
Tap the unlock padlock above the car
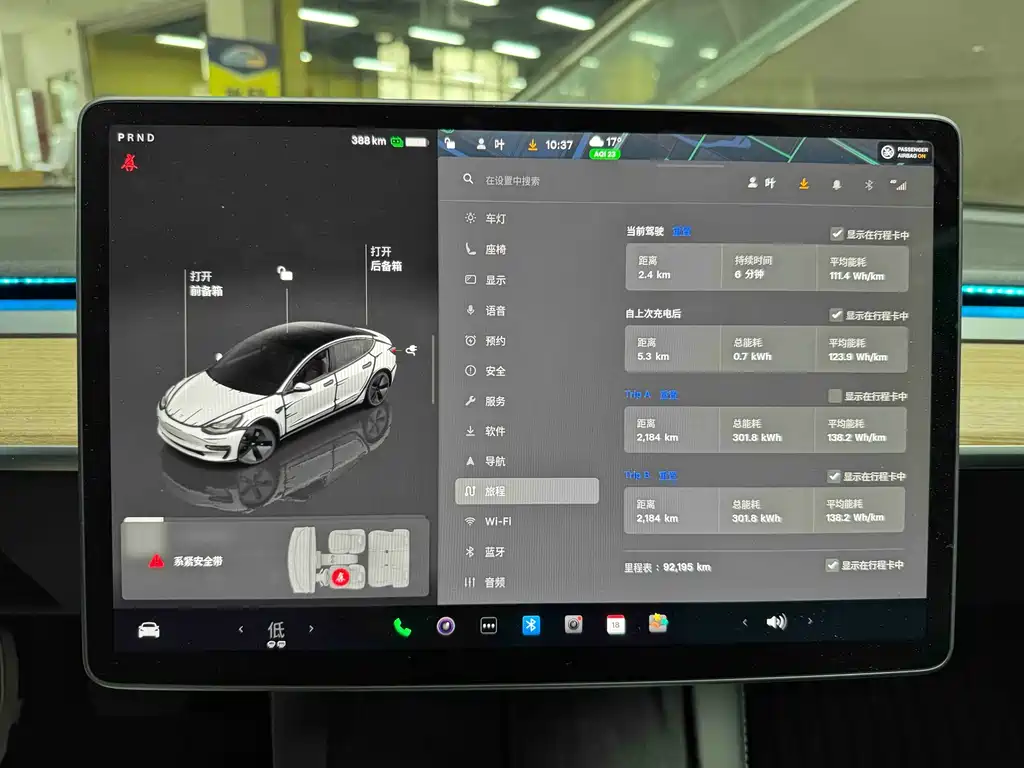click(x=285, y=272)
